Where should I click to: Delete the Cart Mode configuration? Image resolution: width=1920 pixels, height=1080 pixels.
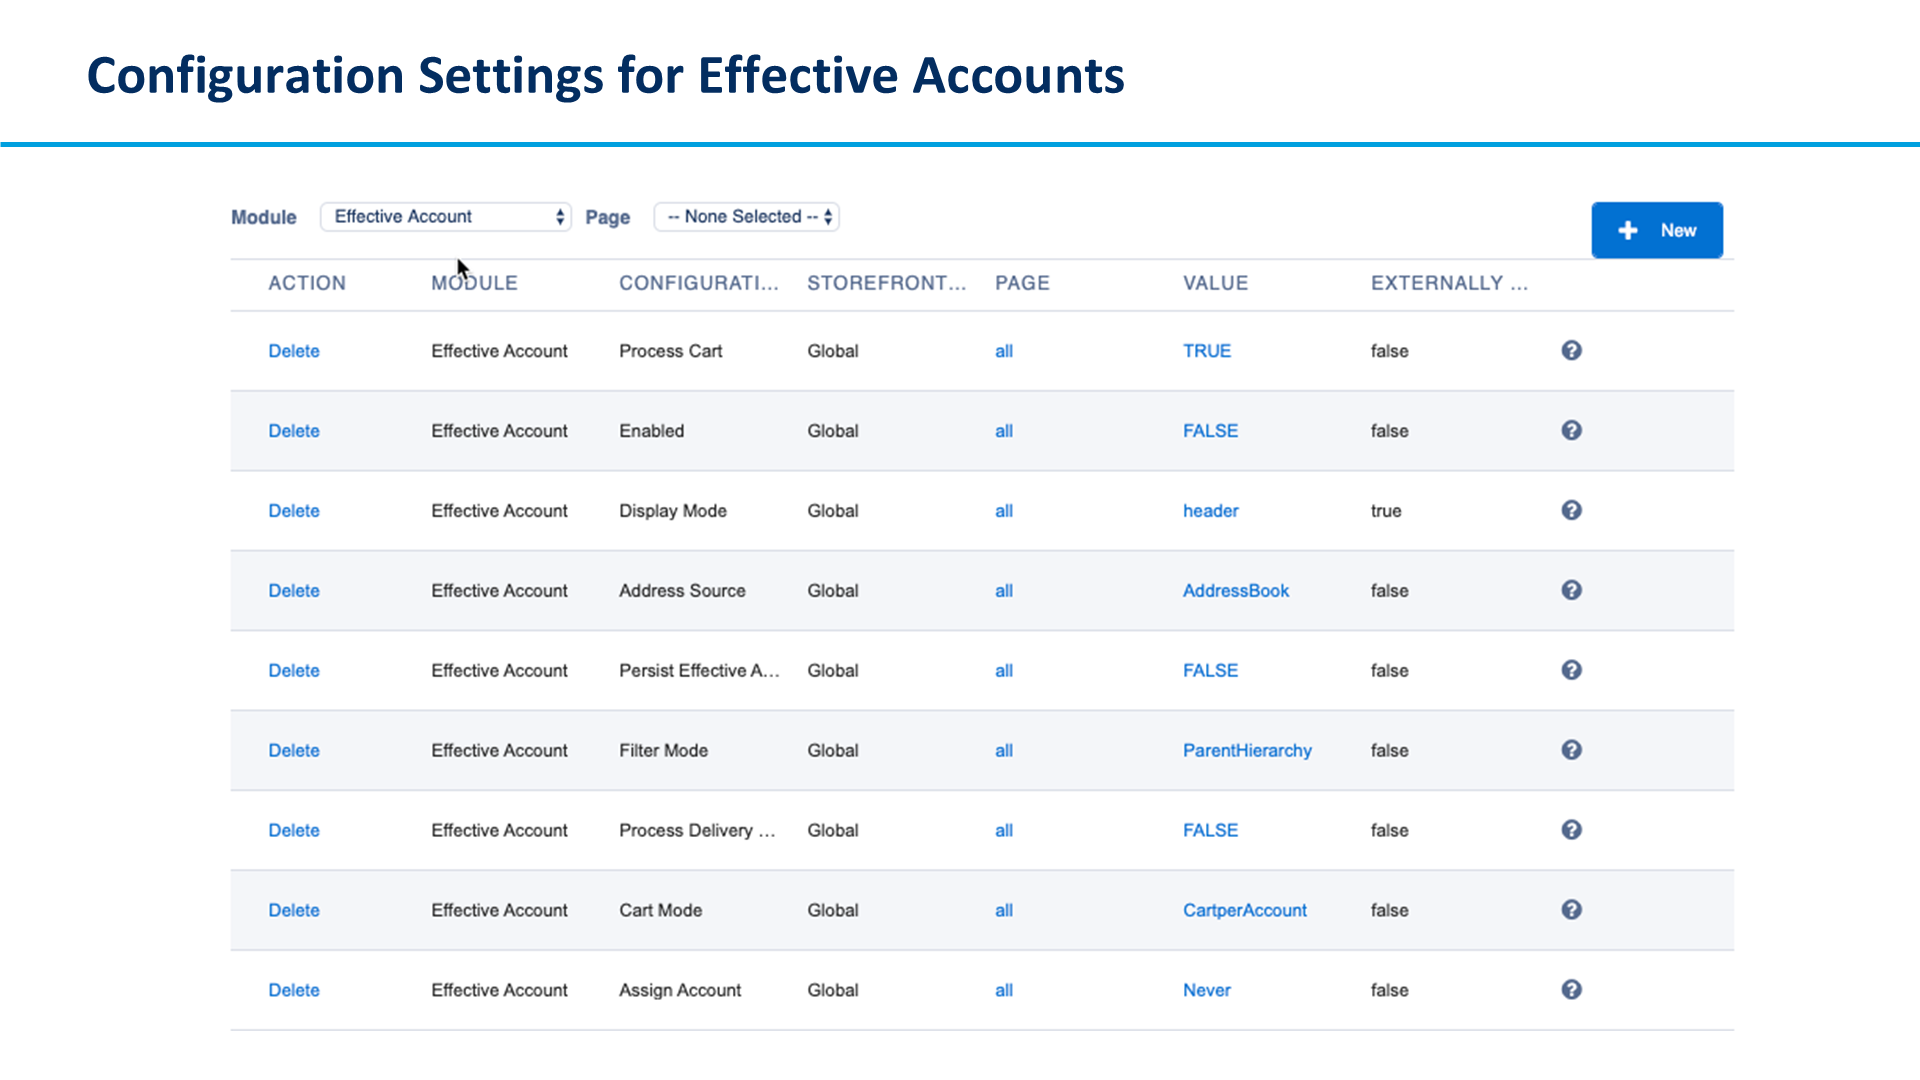coord(294,911)
